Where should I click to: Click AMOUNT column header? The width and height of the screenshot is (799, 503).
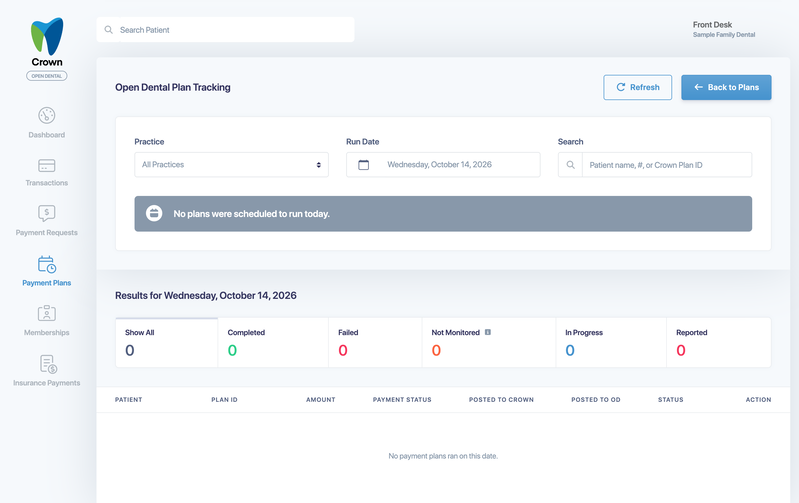[321, 400]
